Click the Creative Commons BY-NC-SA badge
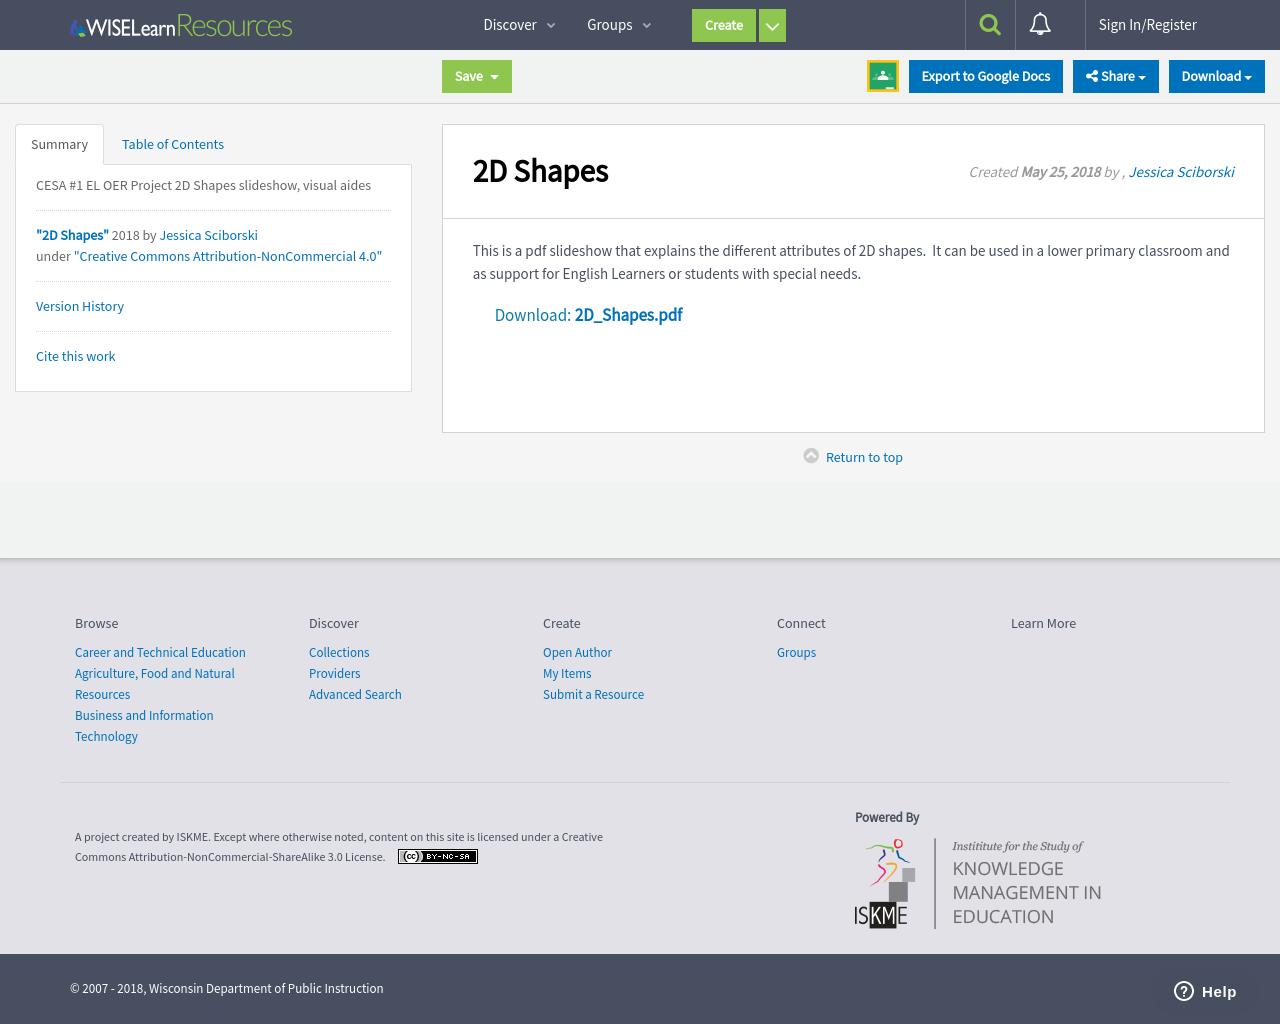Image resolution: width=1280 pixels, height=1024 pixels. click(x=437, y=856)
